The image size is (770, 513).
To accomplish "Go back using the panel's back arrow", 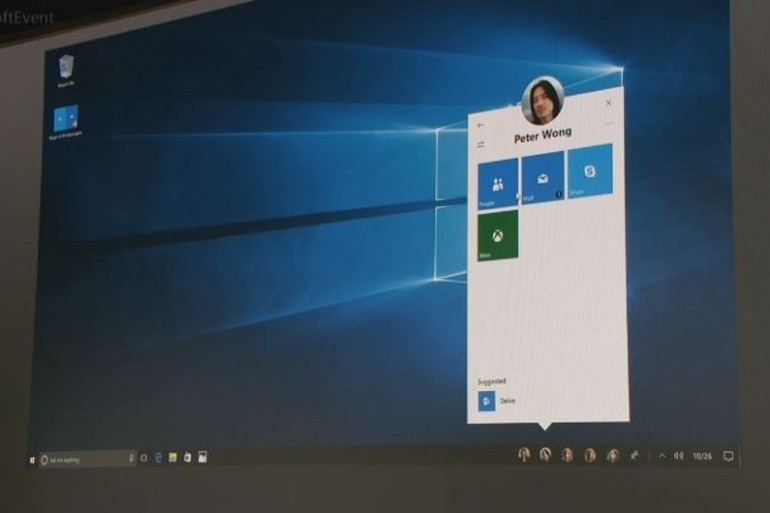I will (481, 126).
